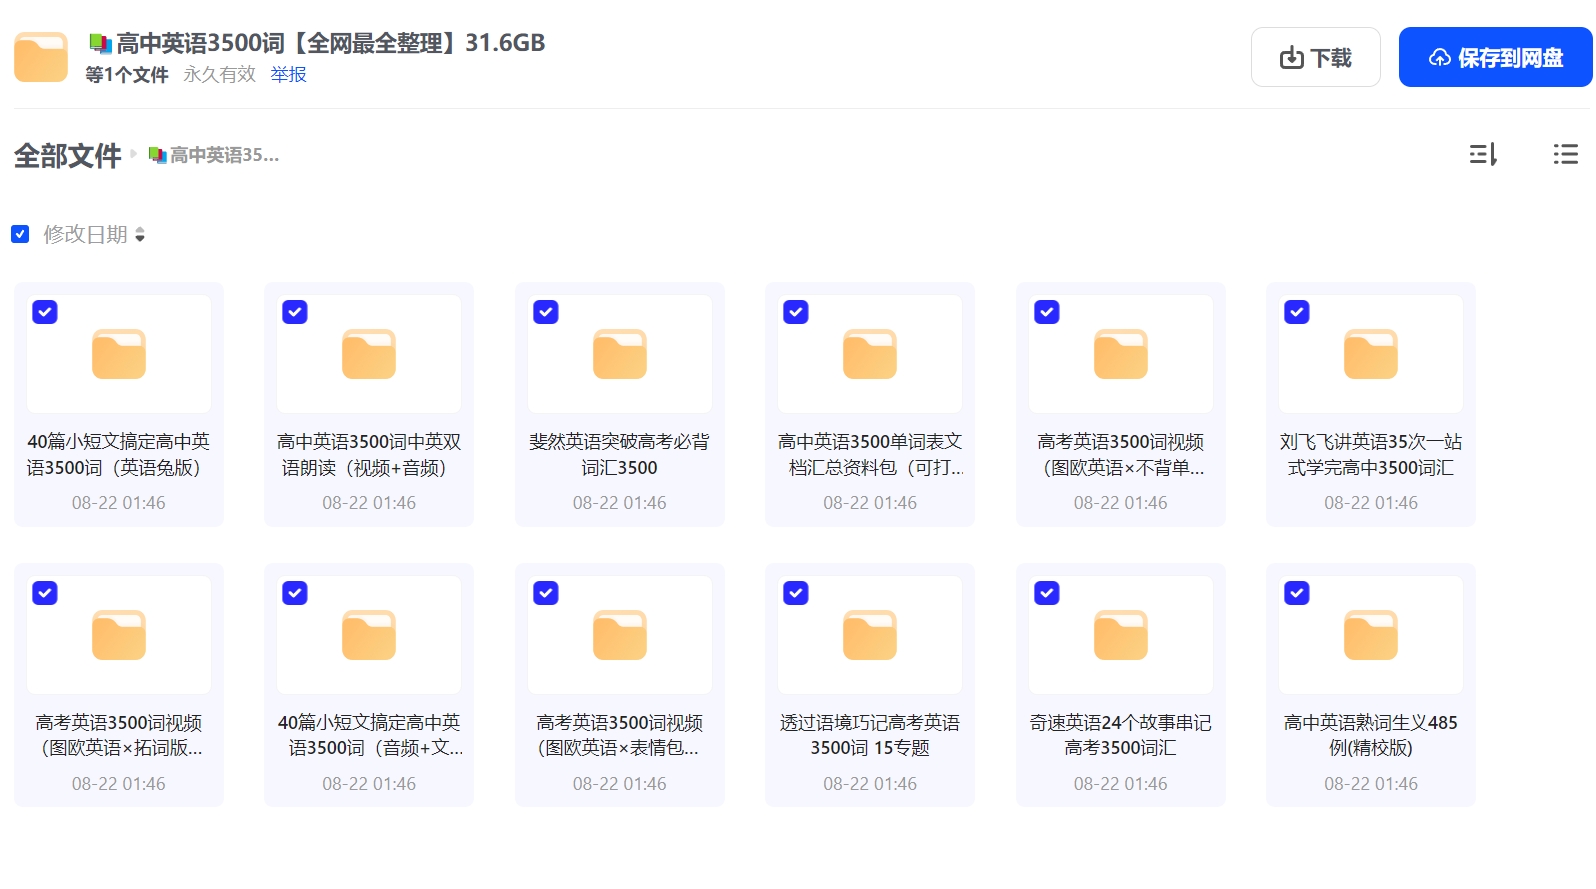Image resolution: width=1596 pixels, height=889 pixels.
Task: Open the 透过语境巧记高考英语 folder icon
Action: pos(869,635)
